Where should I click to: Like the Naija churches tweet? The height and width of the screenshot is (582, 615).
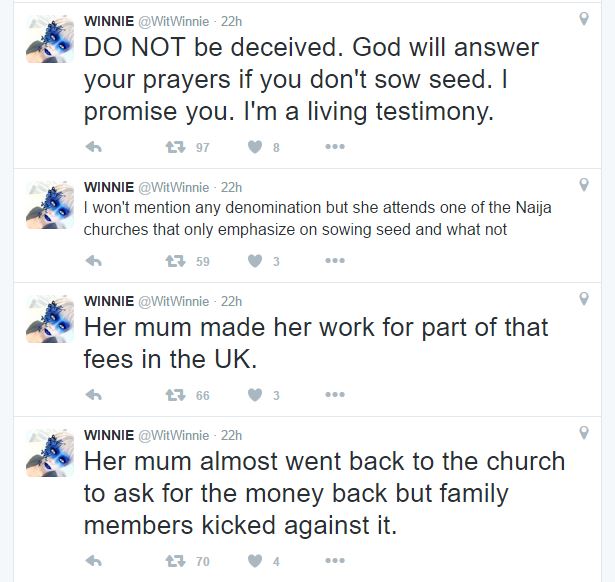click(x=254, y=262)
